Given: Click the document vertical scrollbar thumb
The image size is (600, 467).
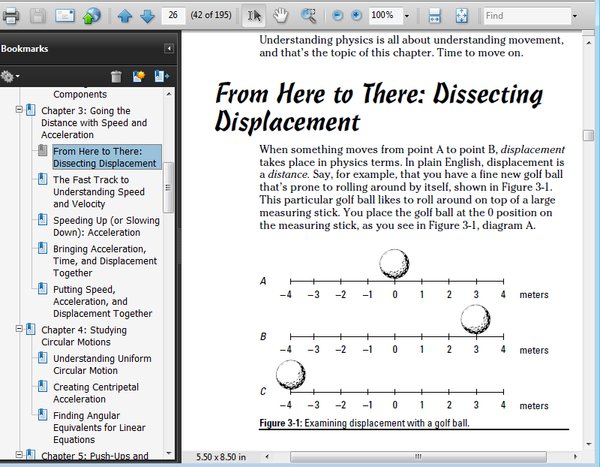Looking at the screenshot, I should click(x=589, y=135).
